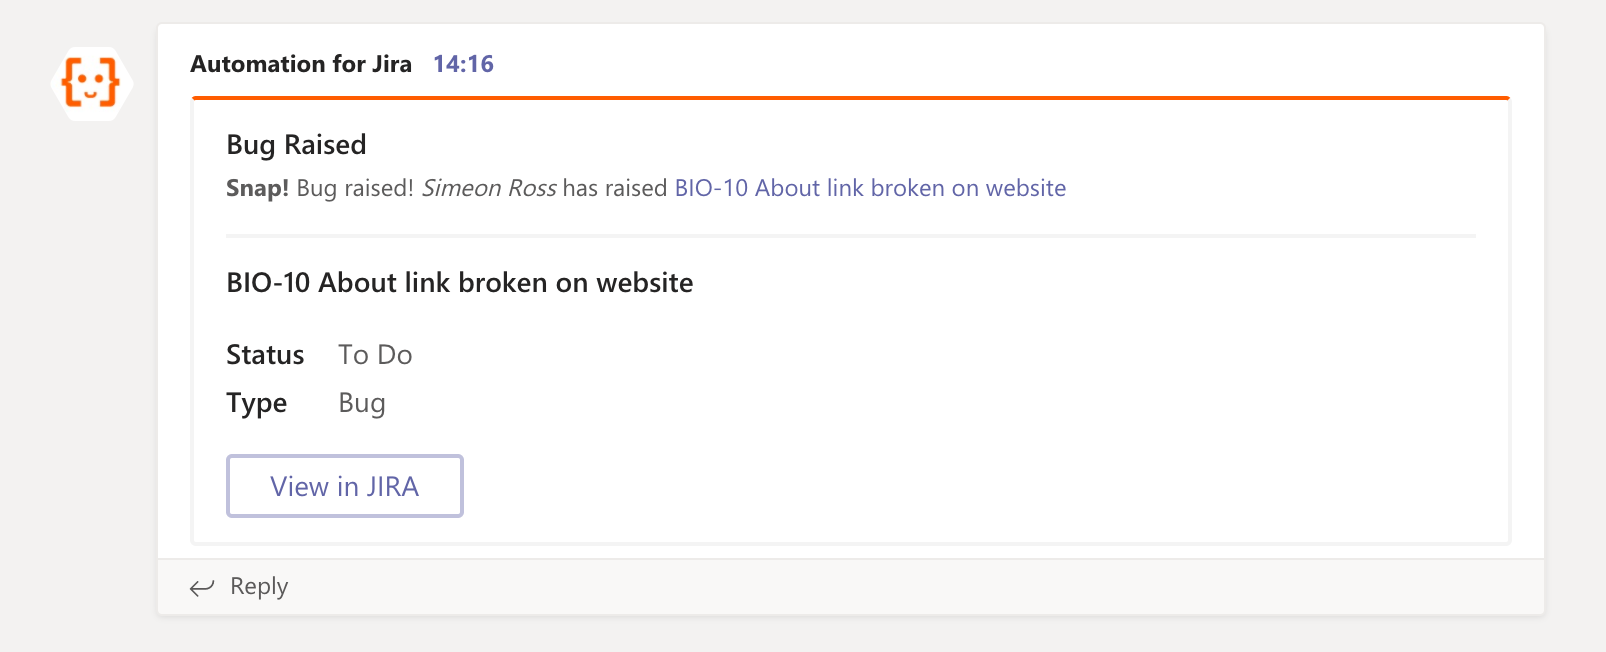Screen dimensions: 1606x652
Task: Click the 'has raised' text in message
Action: (x=615, y=188)
